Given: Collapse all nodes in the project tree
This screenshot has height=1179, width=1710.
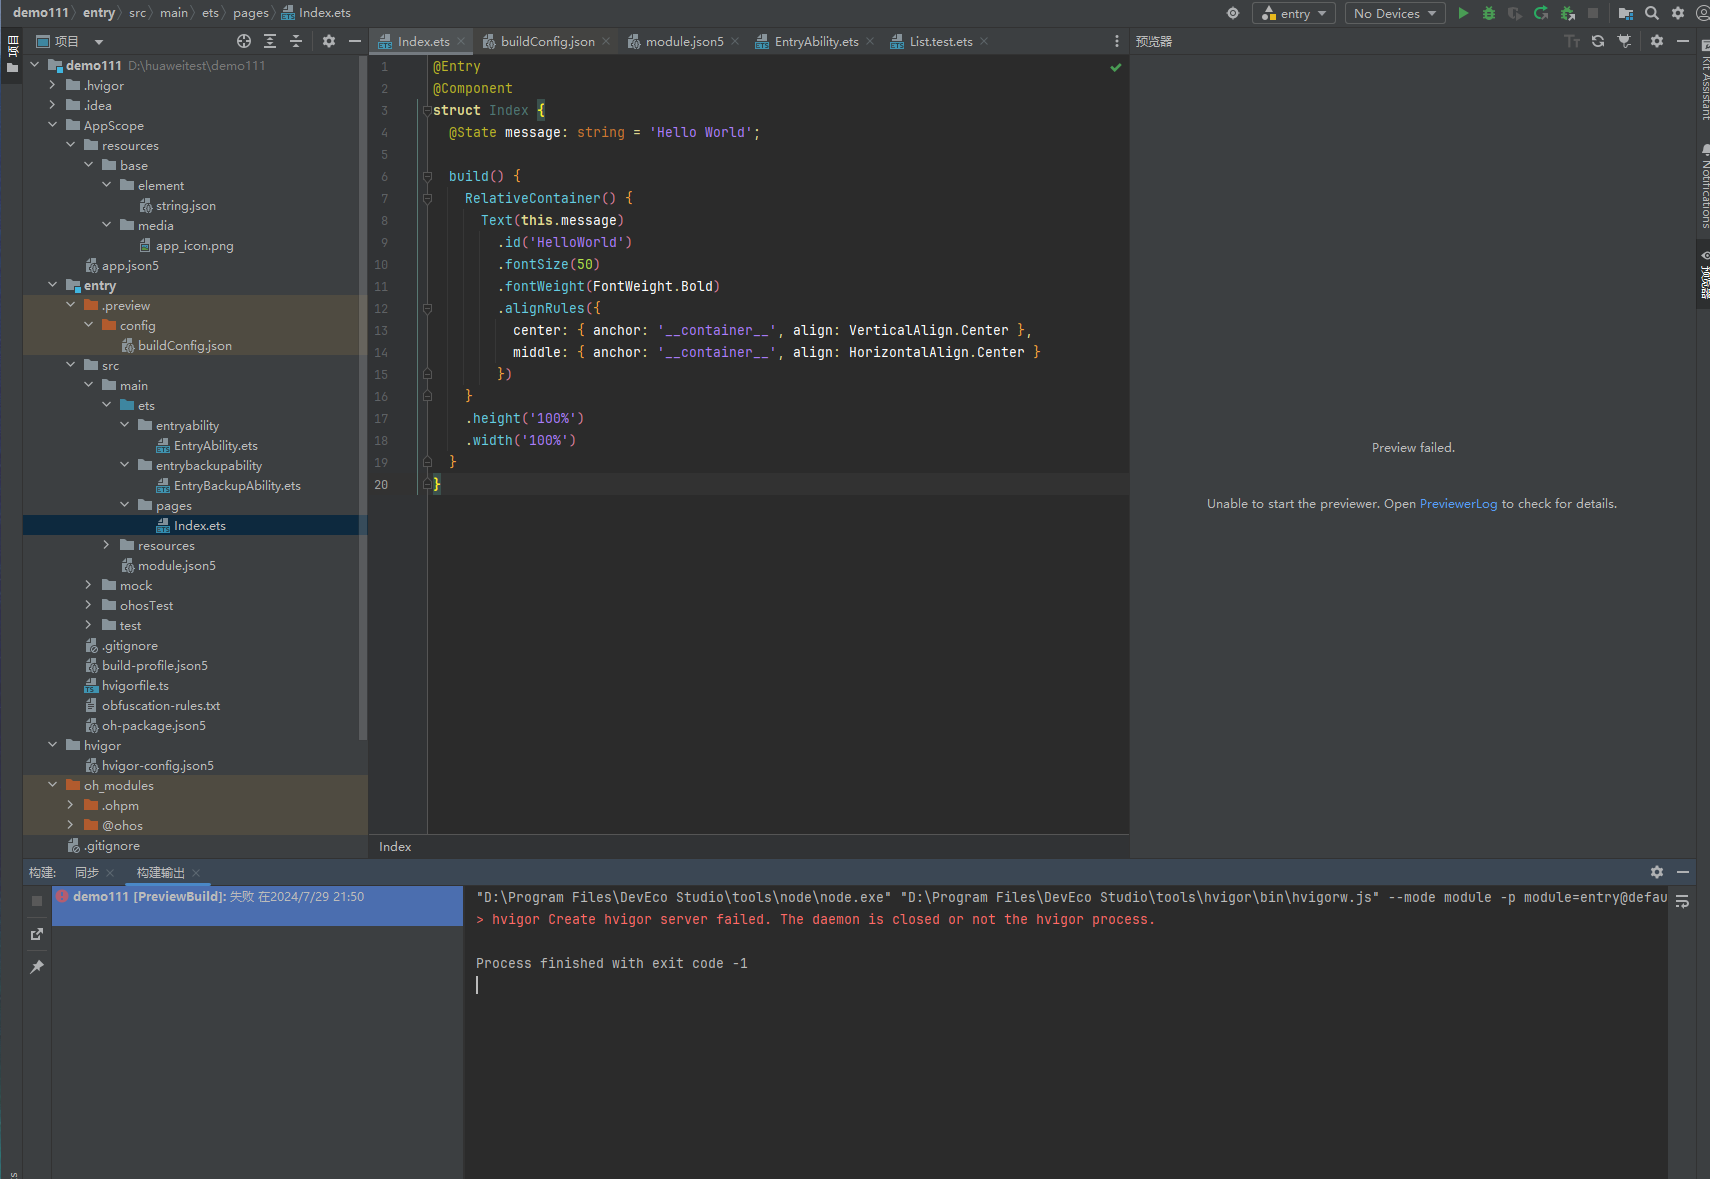Looking at the screenshot, I should click(296, 41).
